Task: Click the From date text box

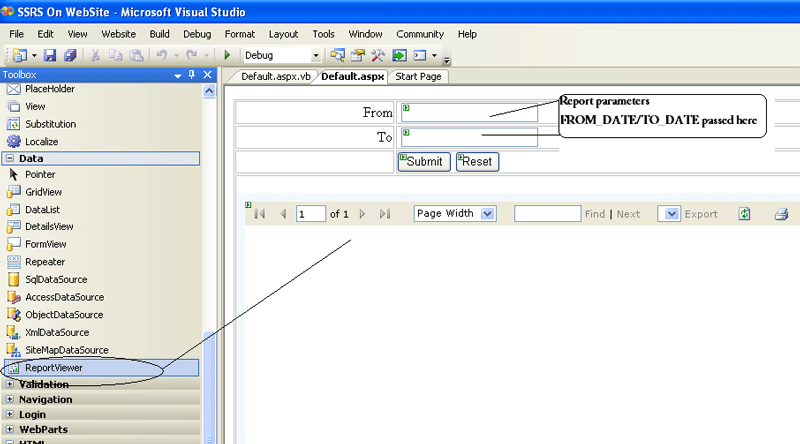Action: click(469, 113)
